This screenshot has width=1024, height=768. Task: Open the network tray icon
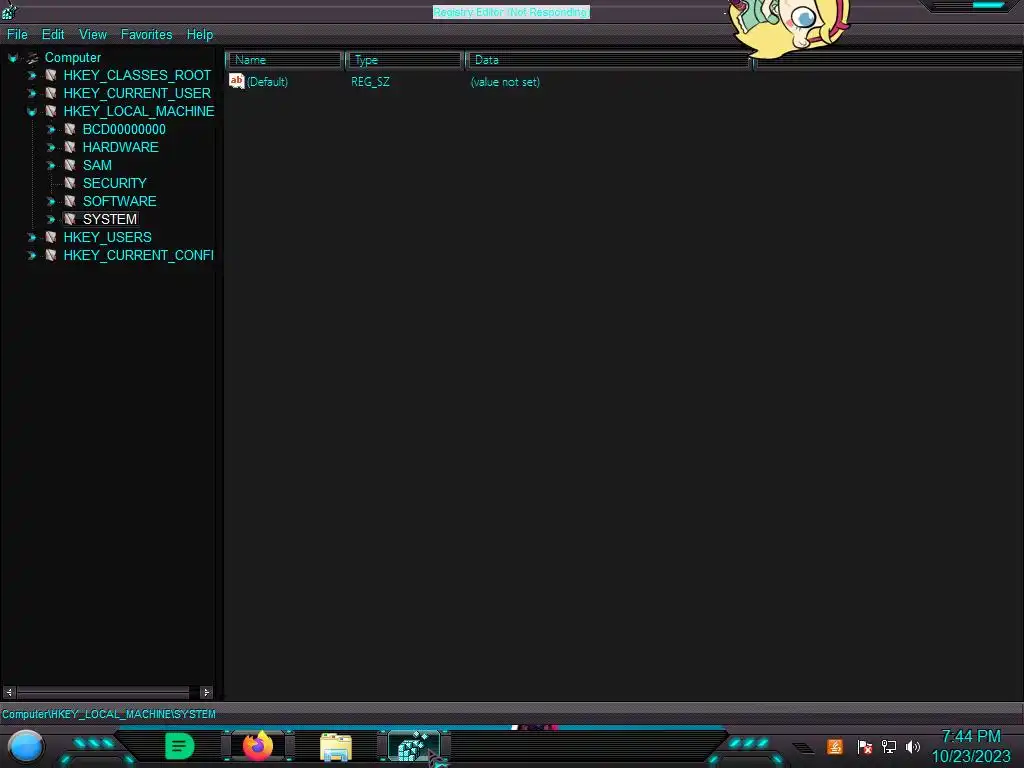[x=889, y=746]
